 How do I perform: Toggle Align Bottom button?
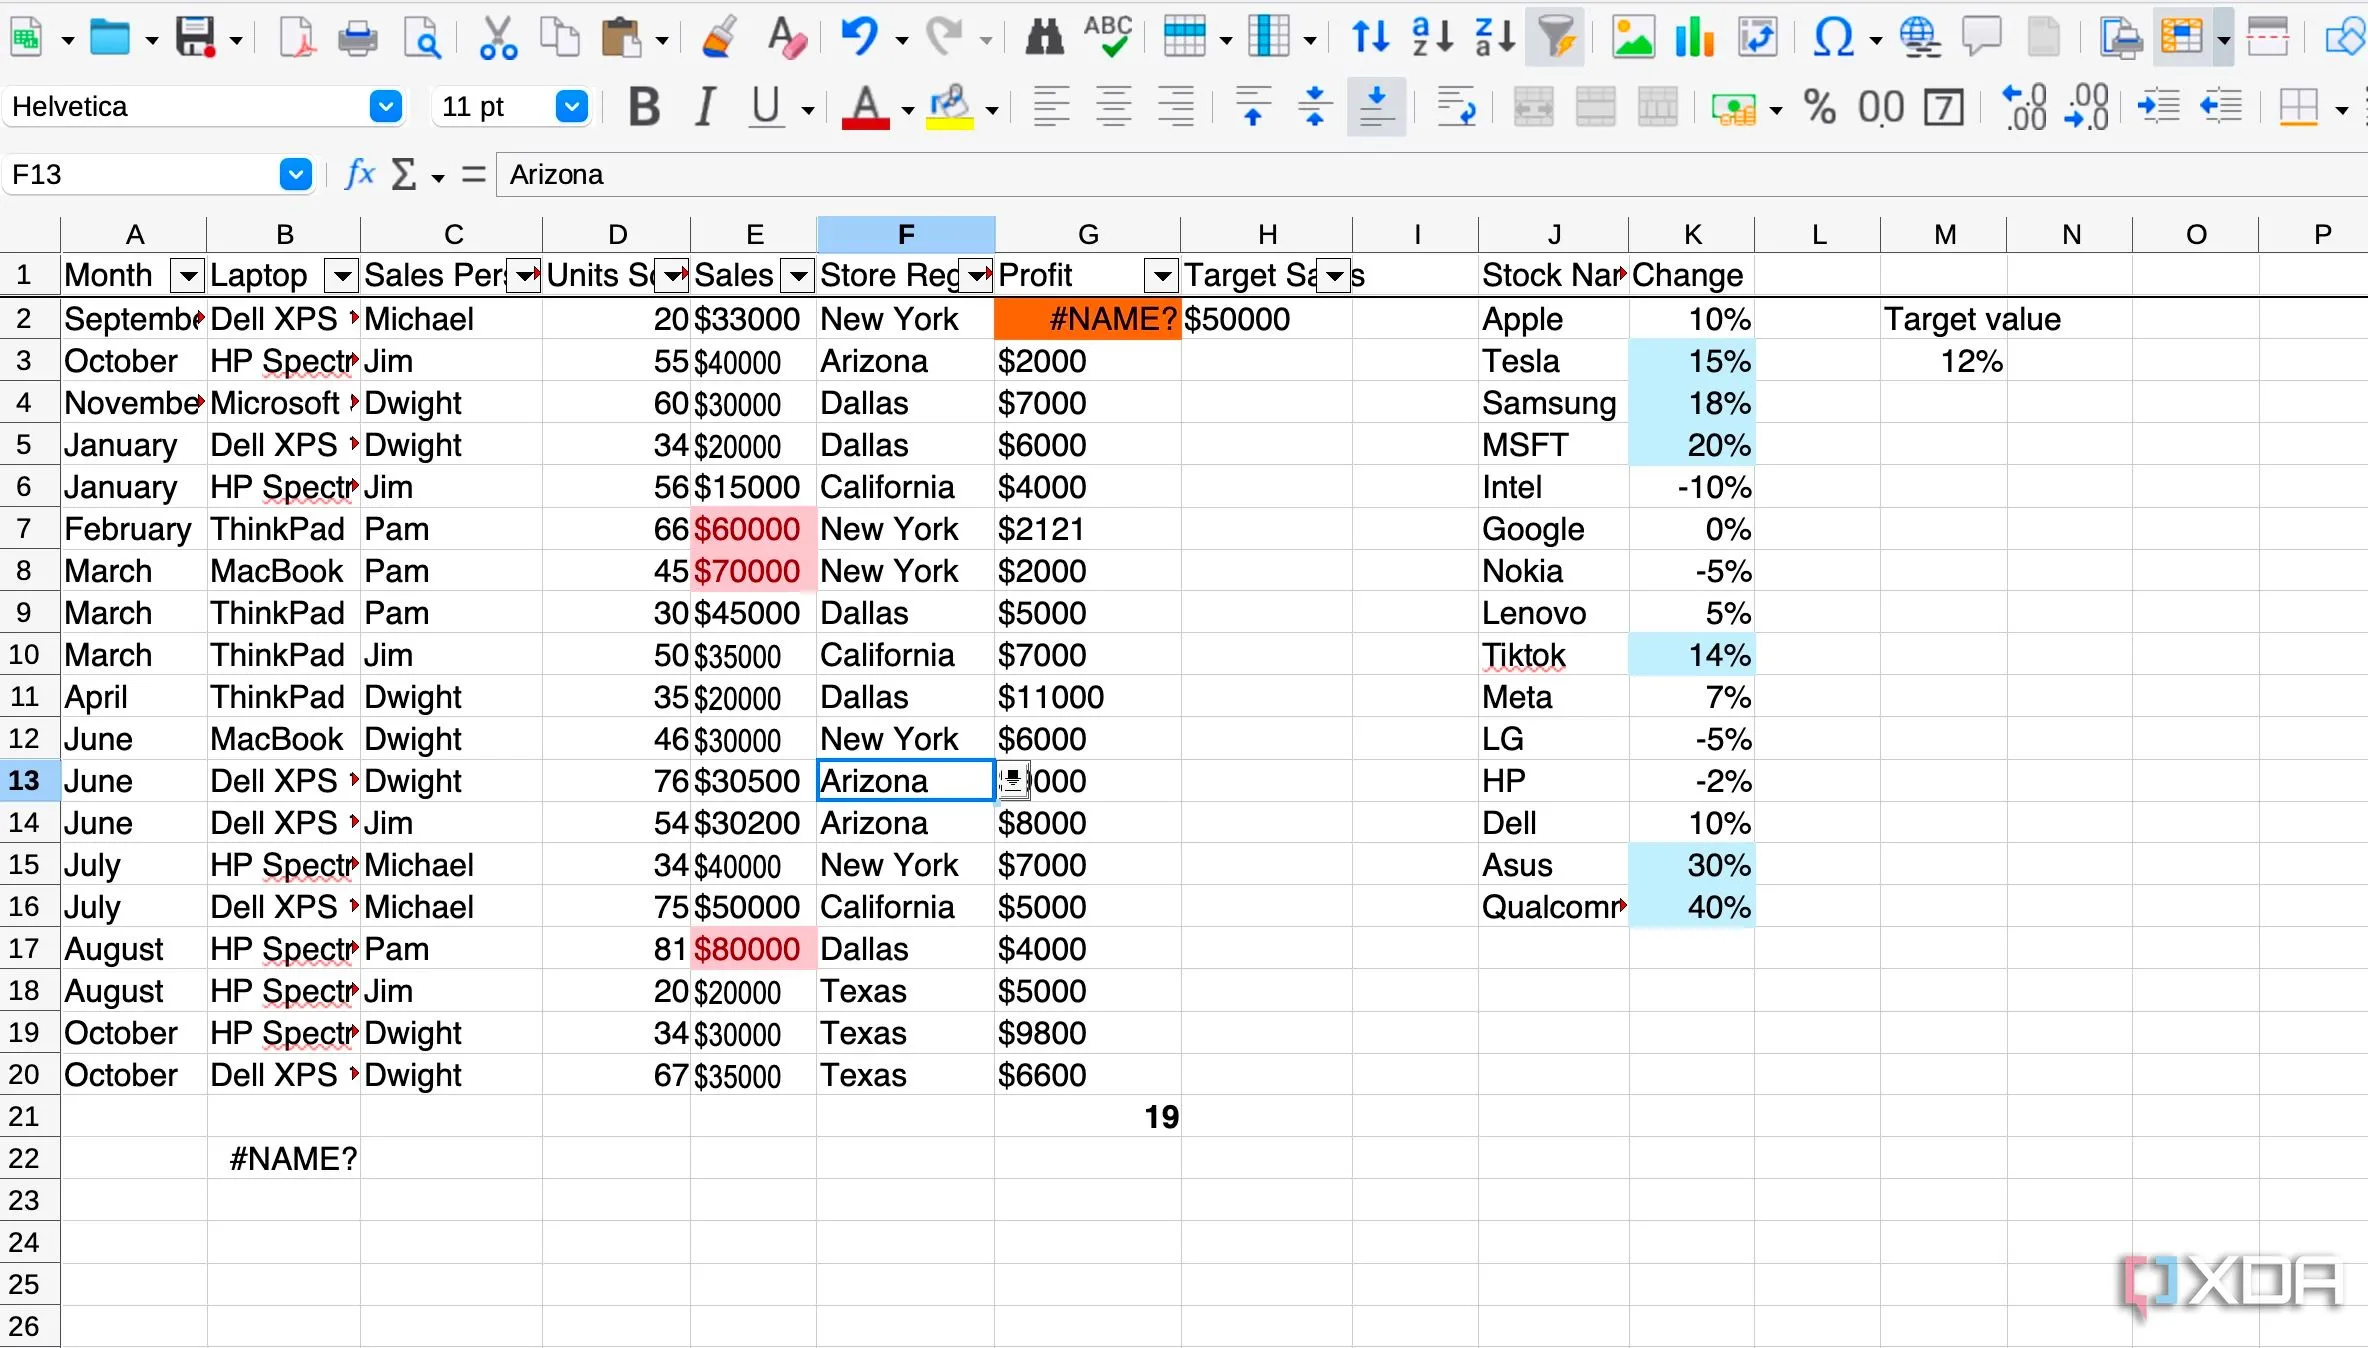point(1376,106)
